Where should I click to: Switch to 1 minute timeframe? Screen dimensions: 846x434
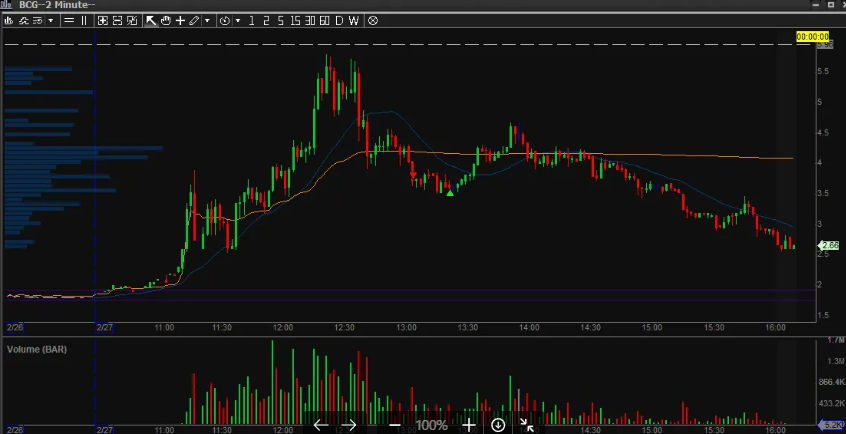click(x=251, y=21)
